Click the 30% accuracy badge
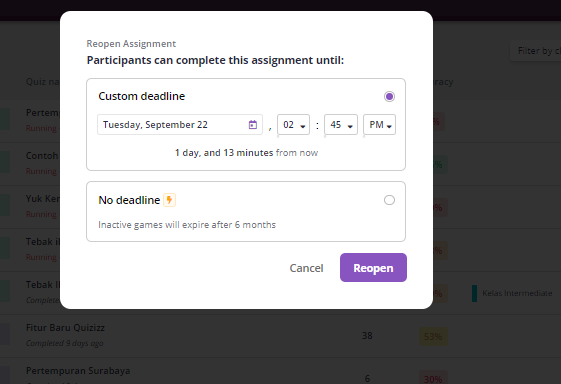The height and width of the screenshot is (384, 561). click(x=433, y=379)
